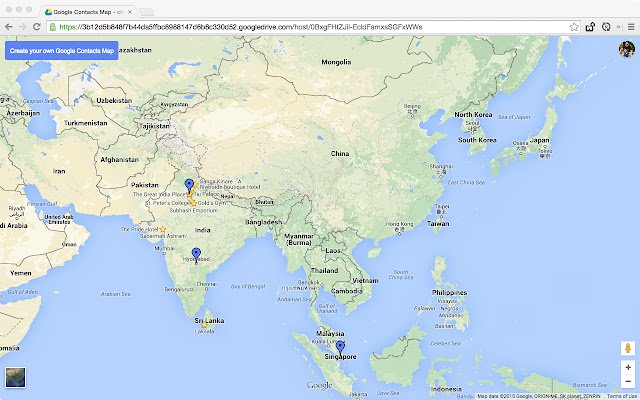
Task: Click the United Arab Emirates label
Action: (59, 220)
